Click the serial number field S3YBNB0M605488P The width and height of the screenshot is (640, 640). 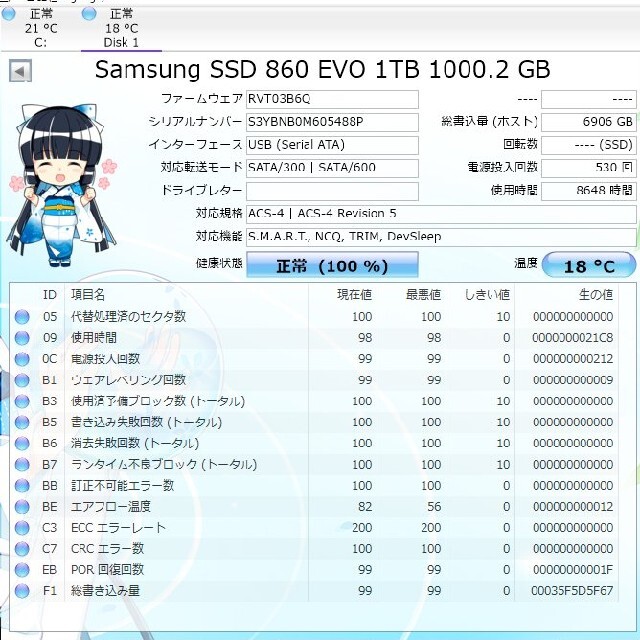click(332, 122)
